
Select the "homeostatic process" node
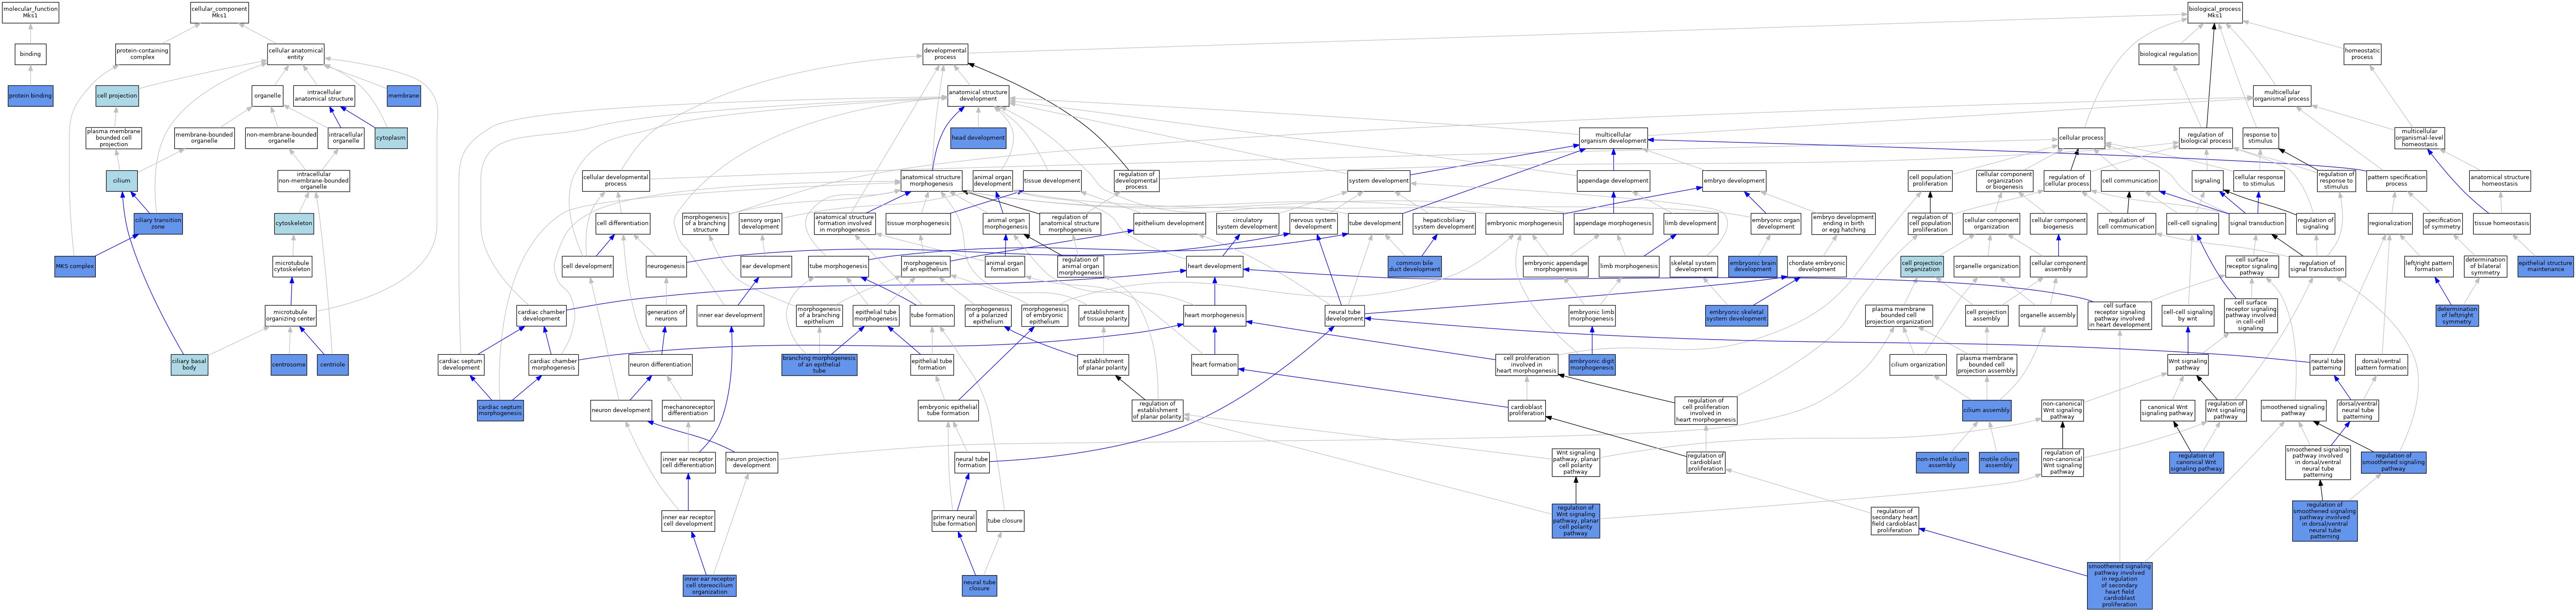(2362, 54)
